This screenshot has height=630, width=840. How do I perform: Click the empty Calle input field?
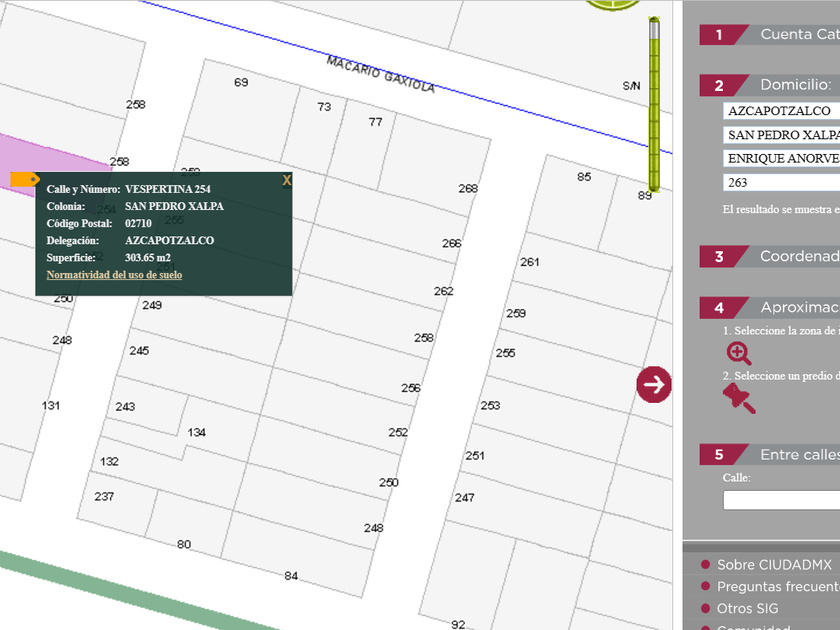pos(781,500)
